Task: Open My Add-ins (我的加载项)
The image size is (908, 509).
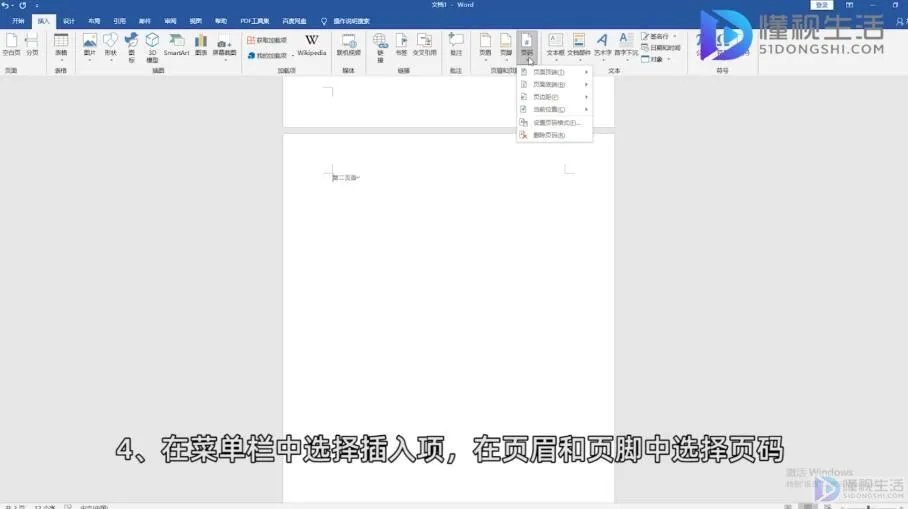Action: pyautogui.click(x=267, y=56)
